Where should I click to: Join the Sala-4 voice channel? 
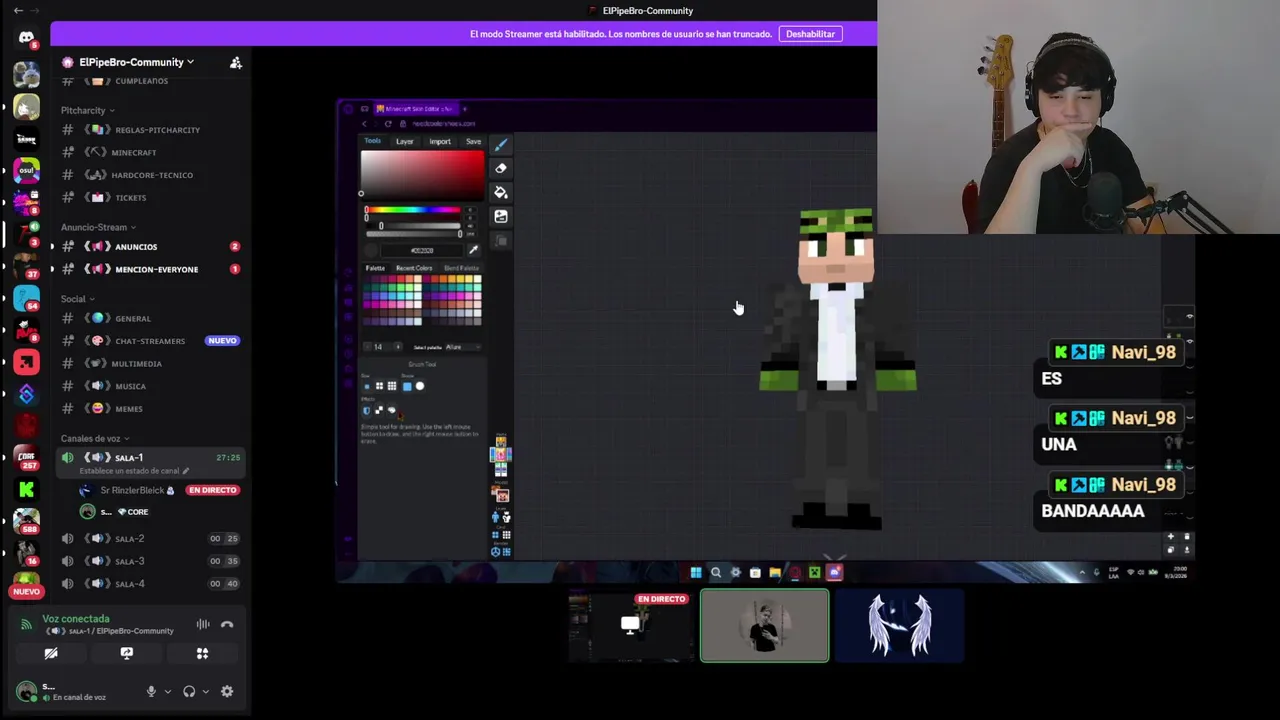click(150, 584)
